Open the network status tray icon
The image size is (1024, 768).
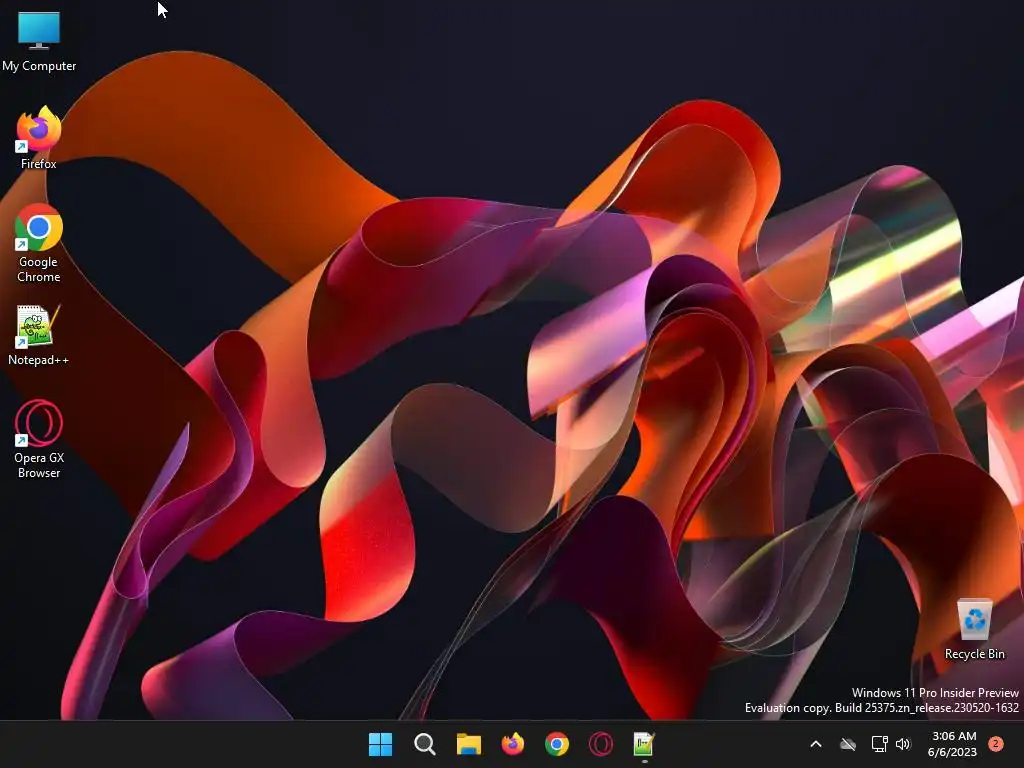[879, 744]
